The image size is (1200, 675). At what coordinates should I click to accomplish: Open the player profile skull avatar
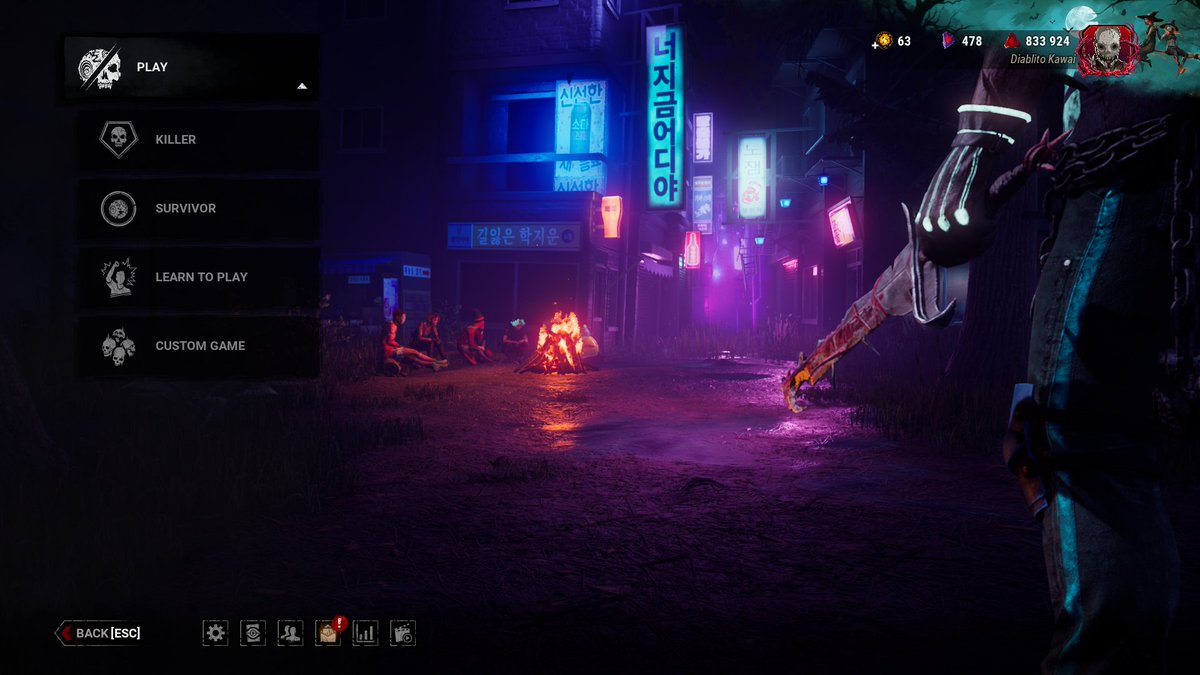point(1108,50)
